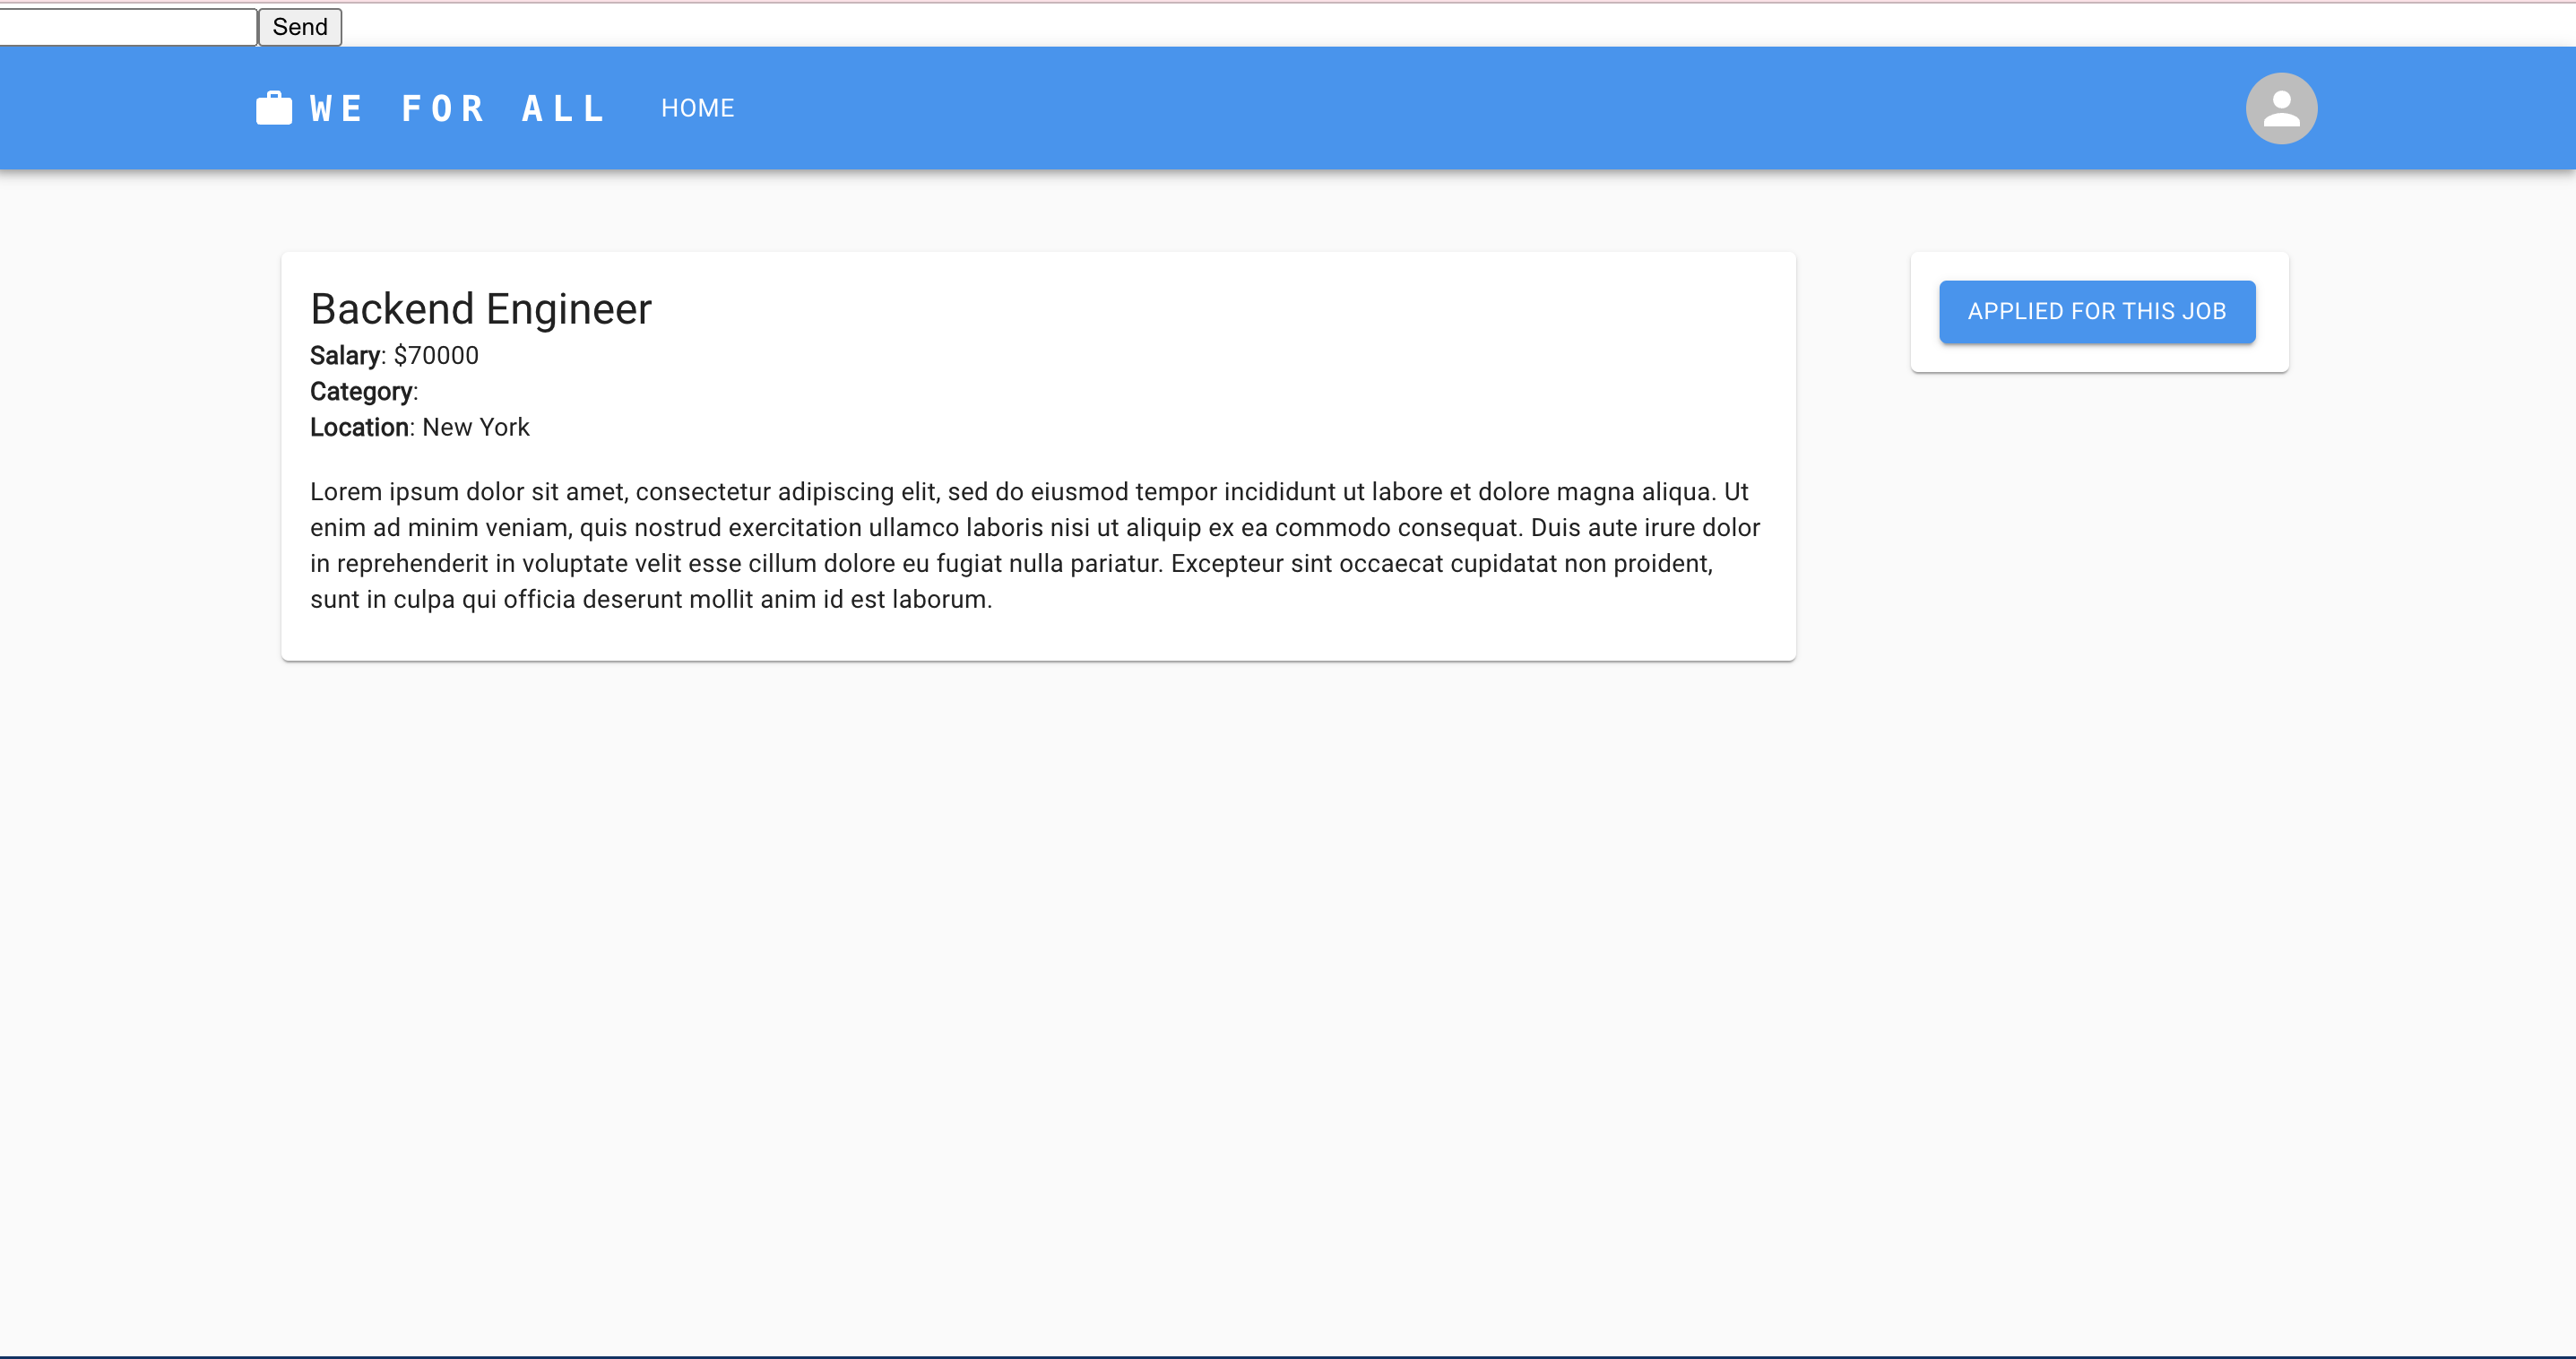Viewport: 2576px width, 1359px height.
Task: Click the first line of Lorem ipsum description
Action: point(1028,492)
